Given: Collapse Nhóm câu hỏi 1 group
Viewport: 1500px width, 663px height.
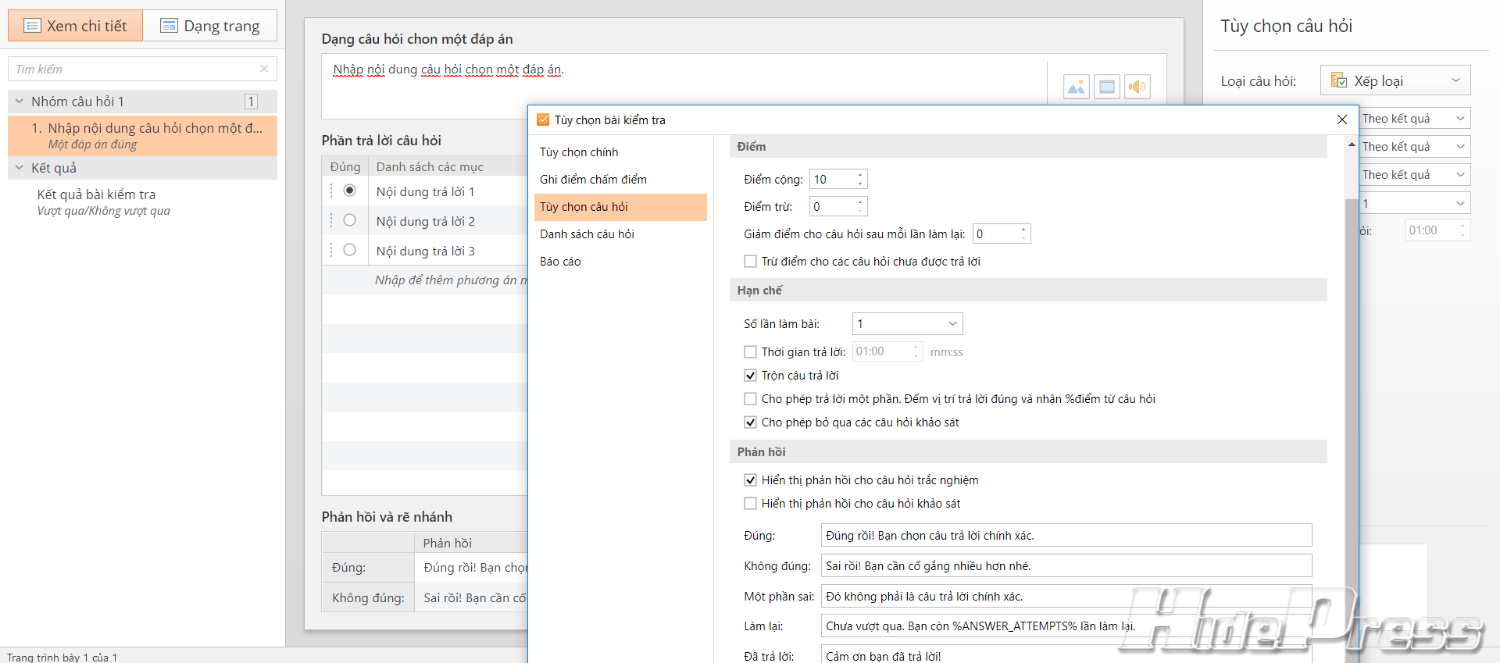Looking at the screenshot, I should 19,101.
